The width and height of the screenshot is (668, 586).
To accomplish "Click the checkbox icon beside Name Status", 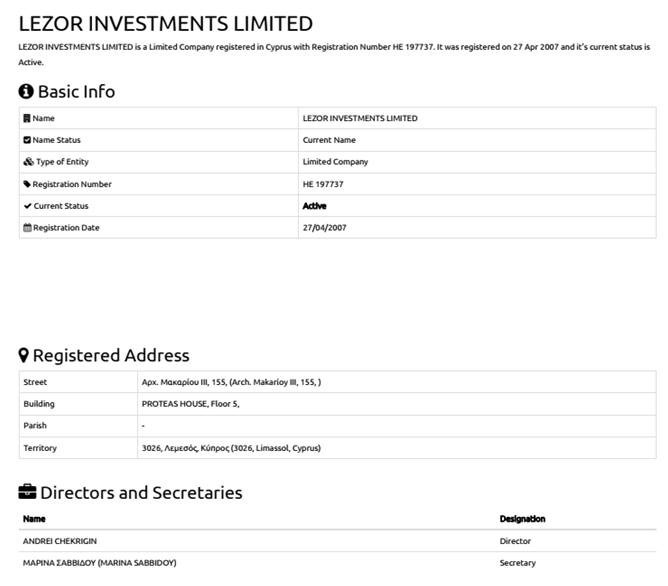I will [x=27, y=140].
